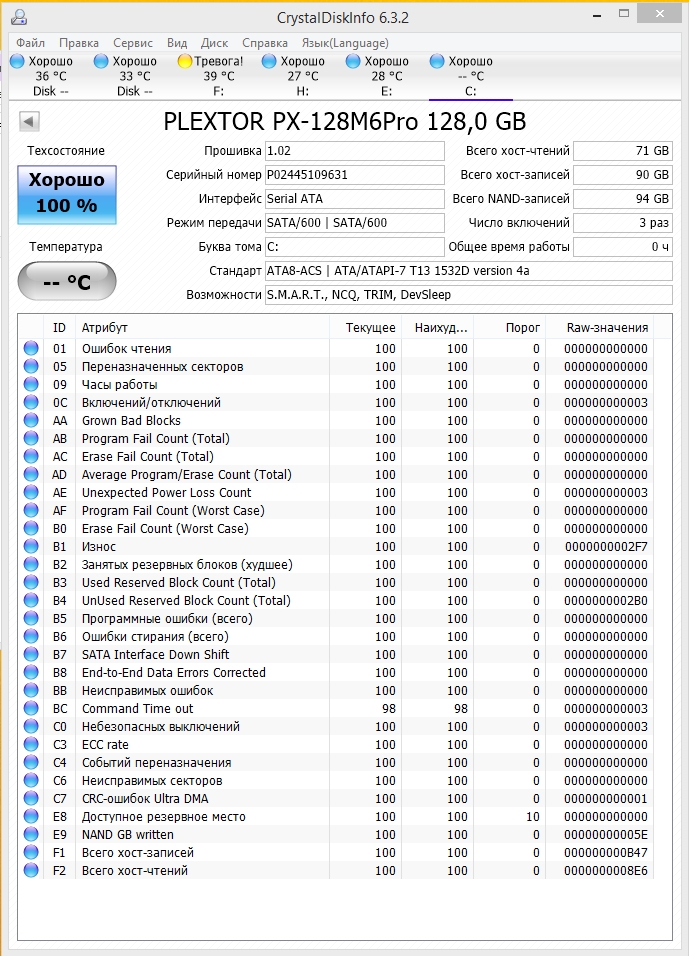Select the C: disk tab
Screen dimensions: 689x956
click(x=470, y=90)
